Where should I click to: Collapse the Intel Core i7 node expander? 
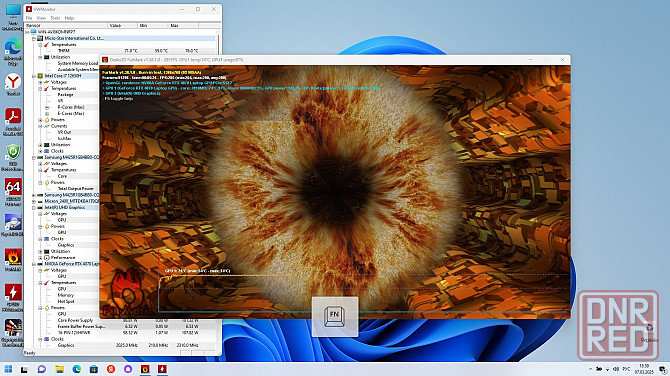pyautogui.click(x=34, y=76)
